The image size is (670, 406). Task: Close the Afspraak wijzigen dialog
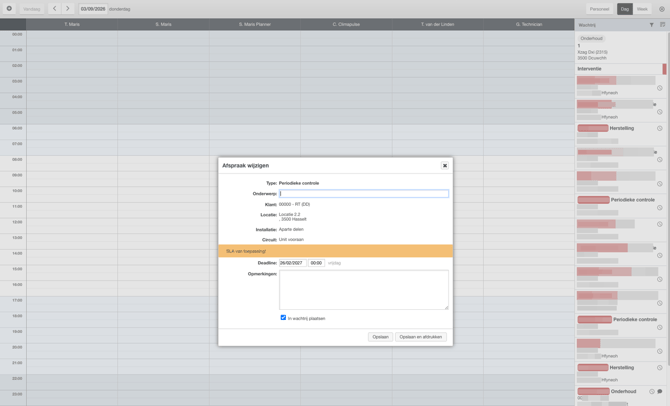[445, 165]
